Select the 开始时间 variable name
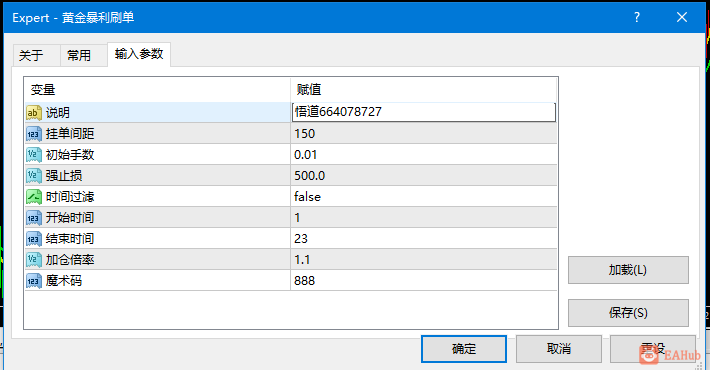This screenshot has width=710, height=370. click(x=70, y=218)
